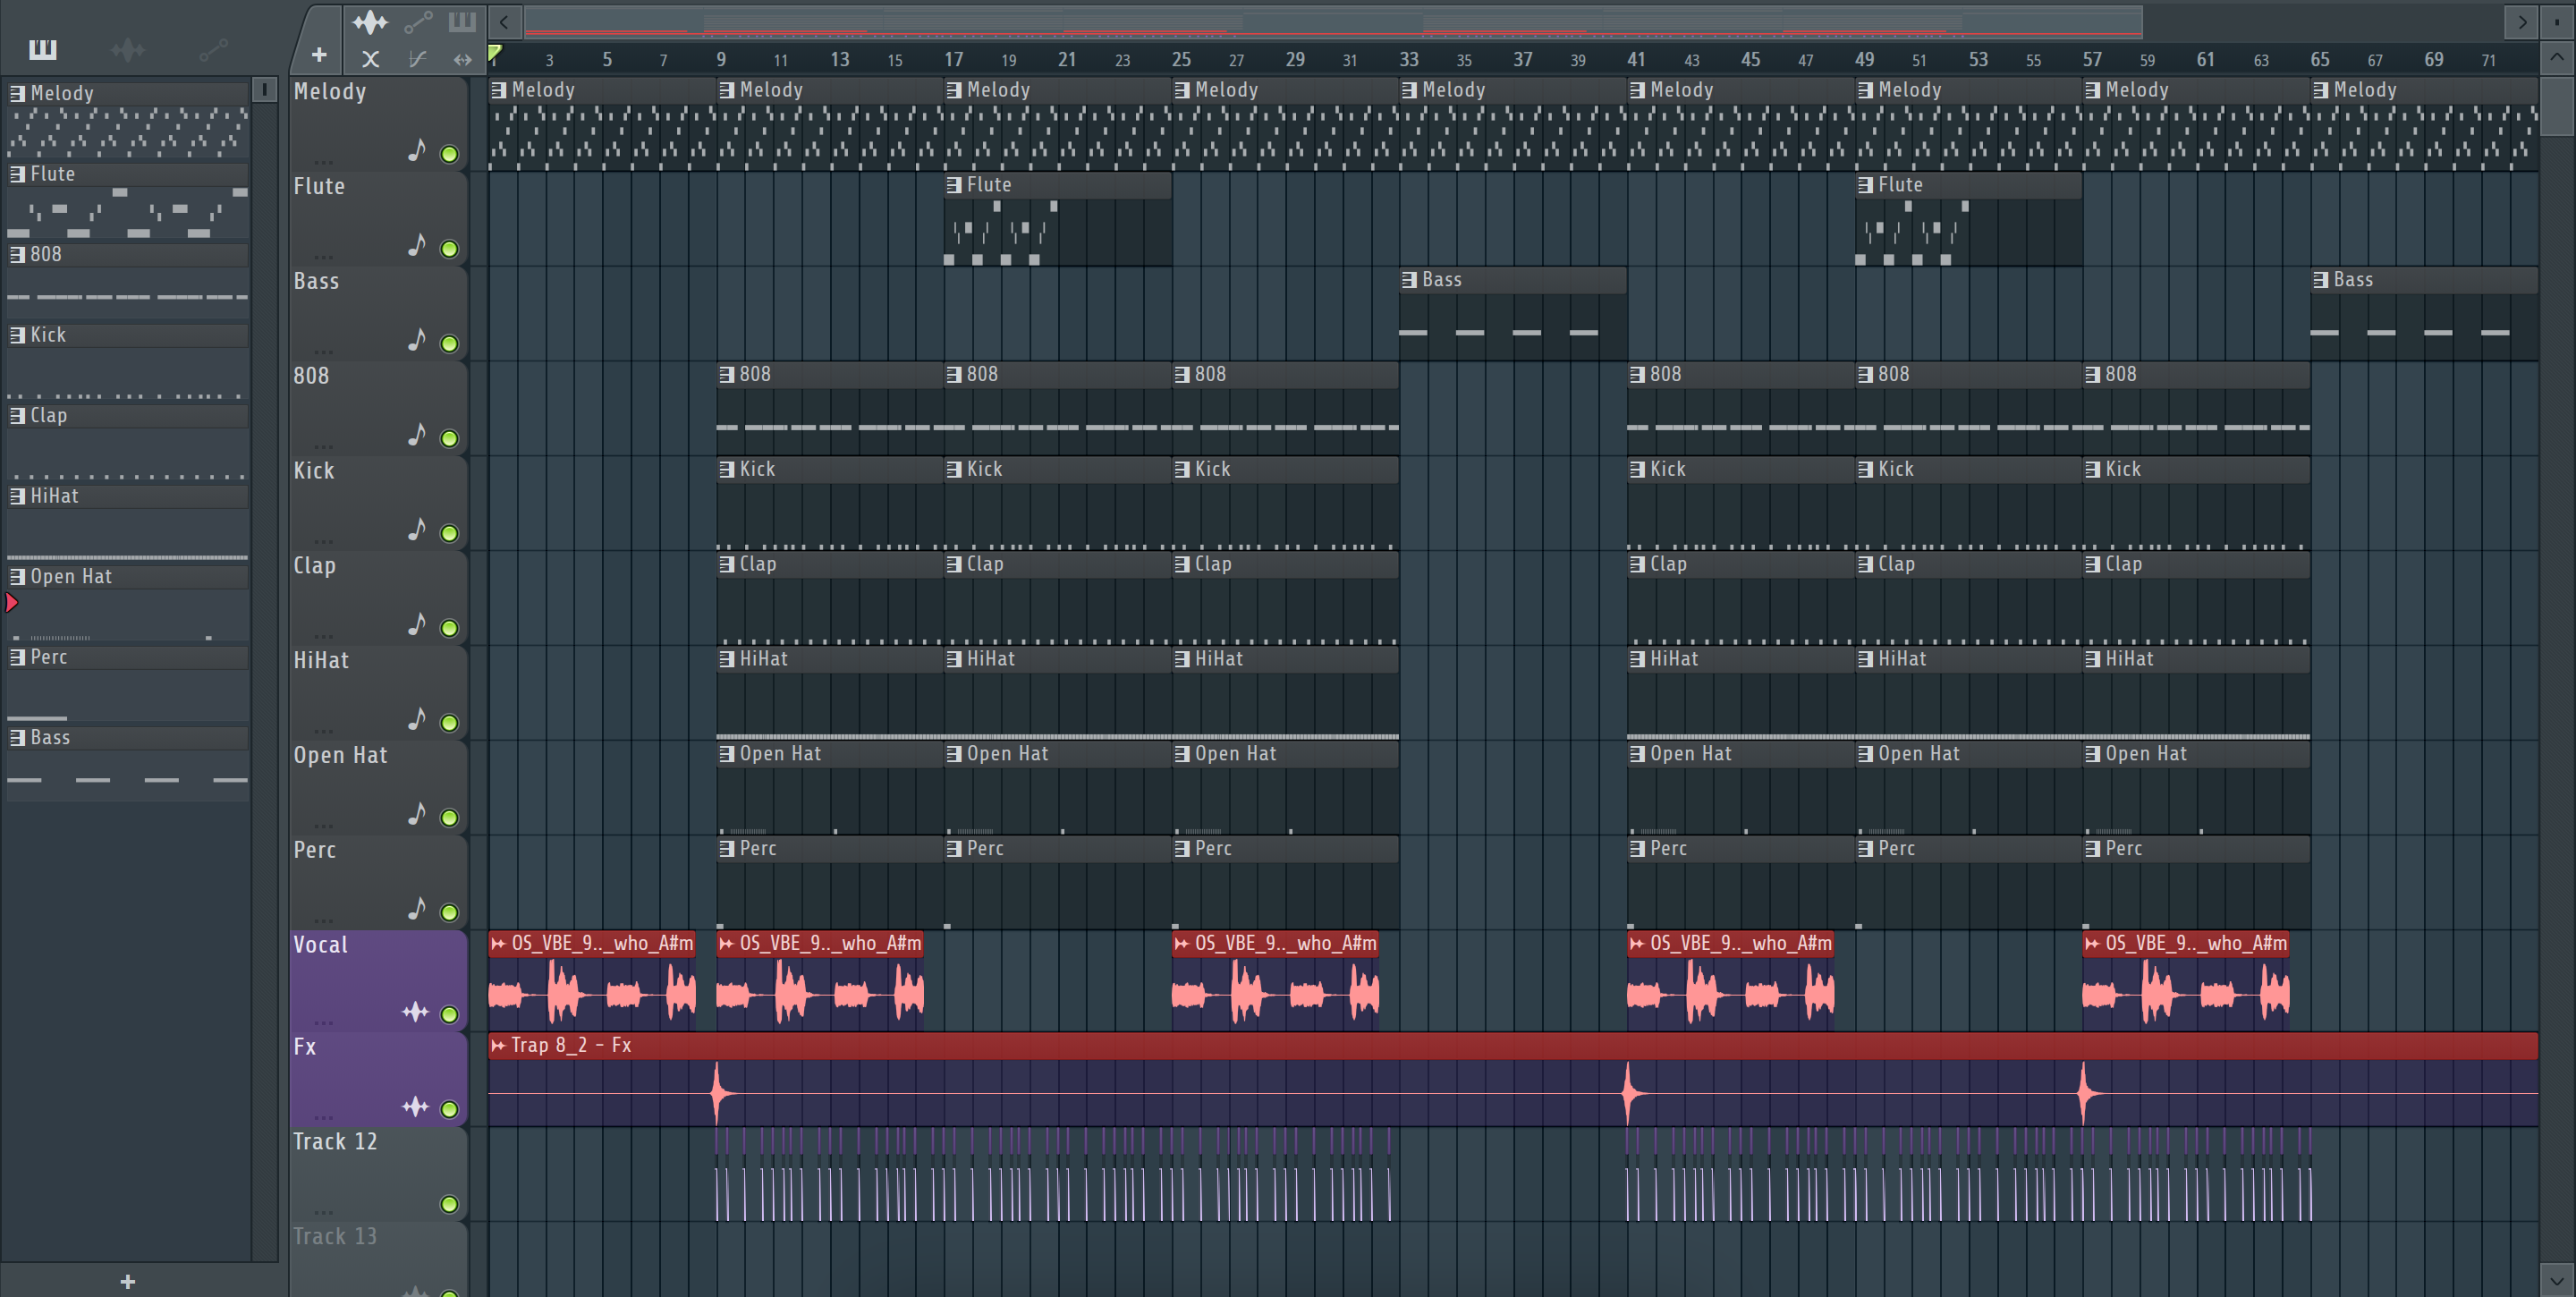Click the note icon on the Bass track
2576x1297 pixels.
point(417,340)
